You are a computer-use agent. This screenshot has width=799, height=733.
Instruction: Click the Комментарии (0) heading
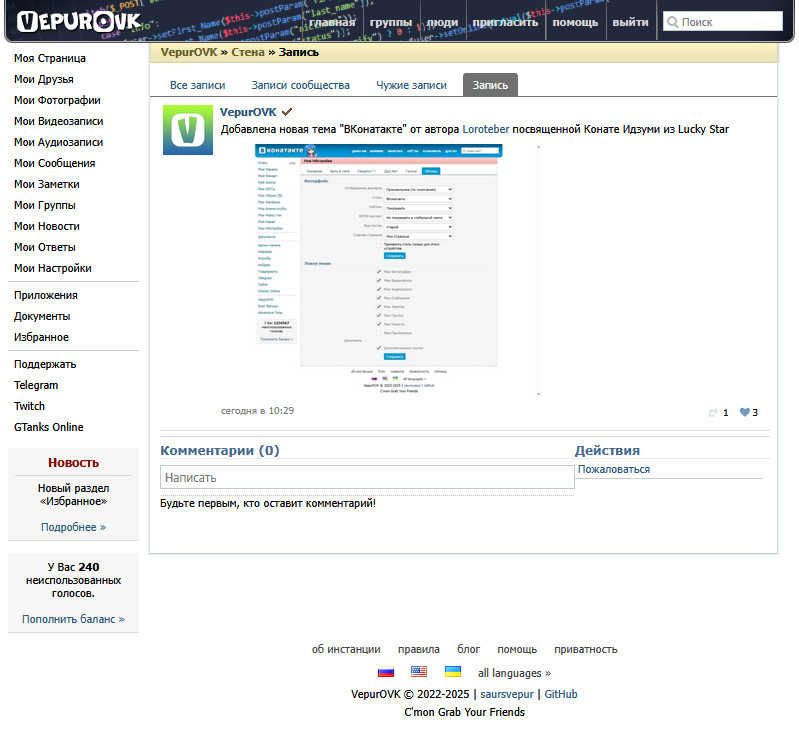click(x=220, y=450)
